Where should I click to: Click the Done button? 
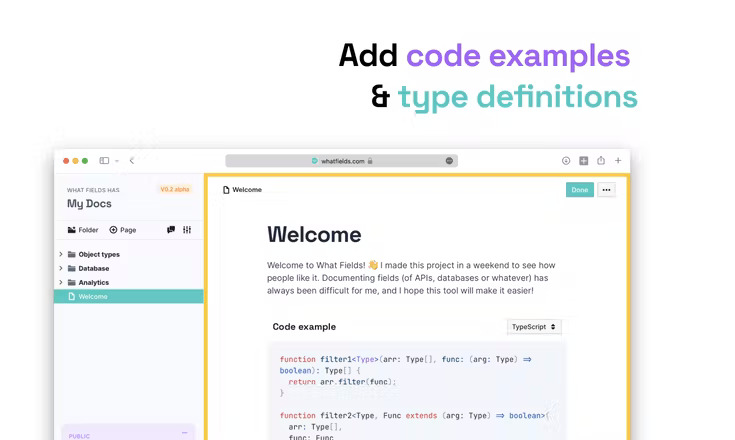point(580,190)
